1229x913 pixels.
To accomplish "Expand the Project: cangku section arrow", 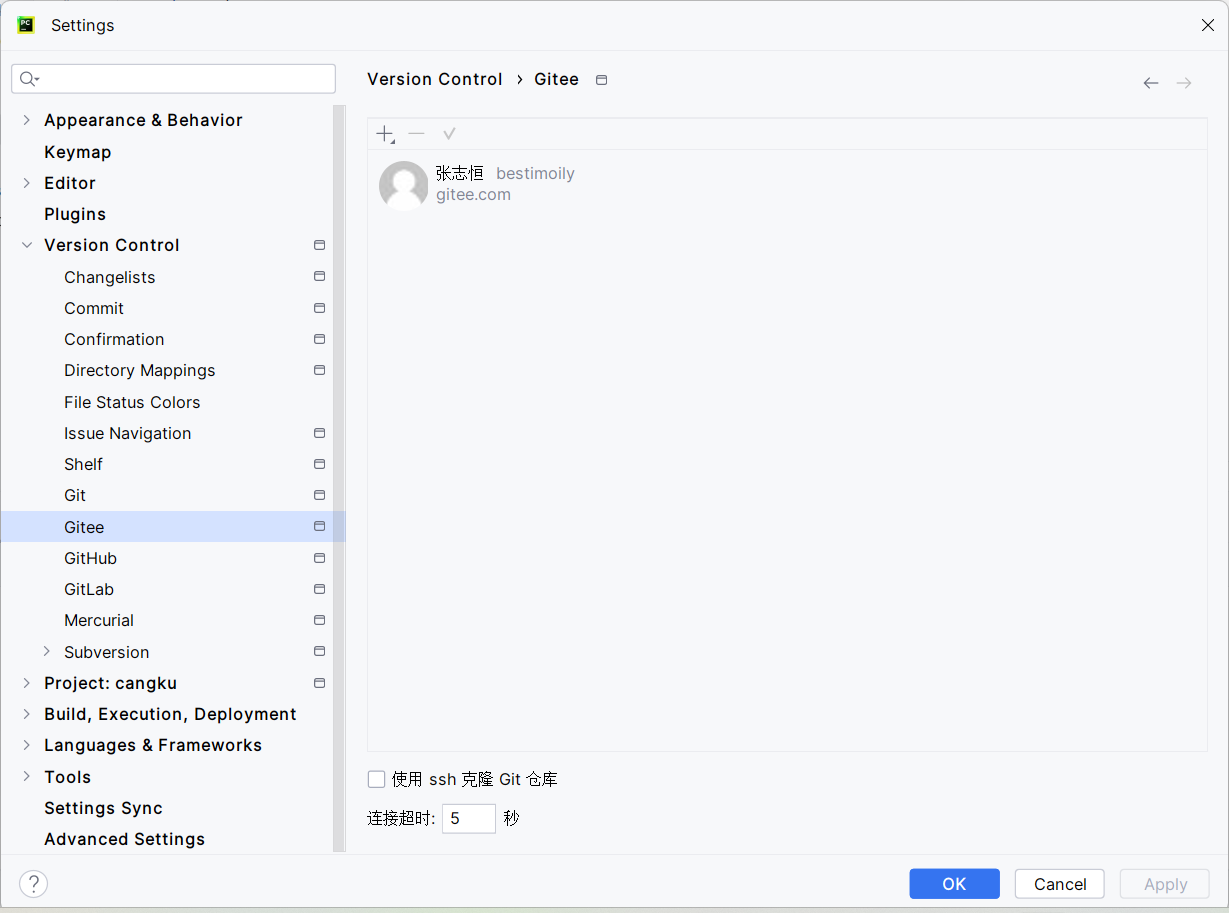I will (26, 683).
